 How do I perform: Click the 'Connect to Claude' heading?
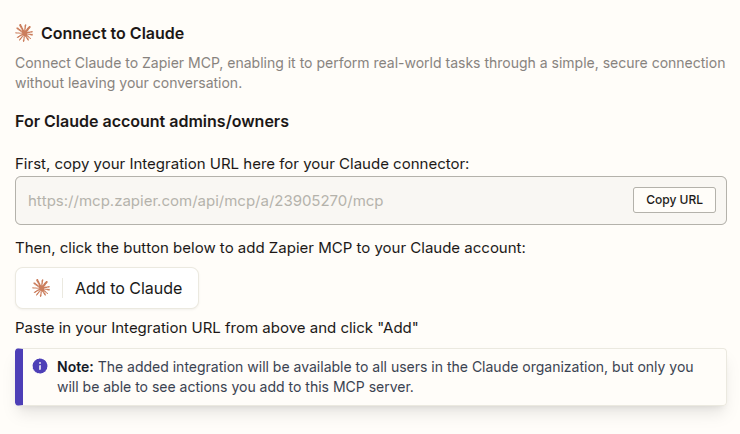(x=112, y=33)
